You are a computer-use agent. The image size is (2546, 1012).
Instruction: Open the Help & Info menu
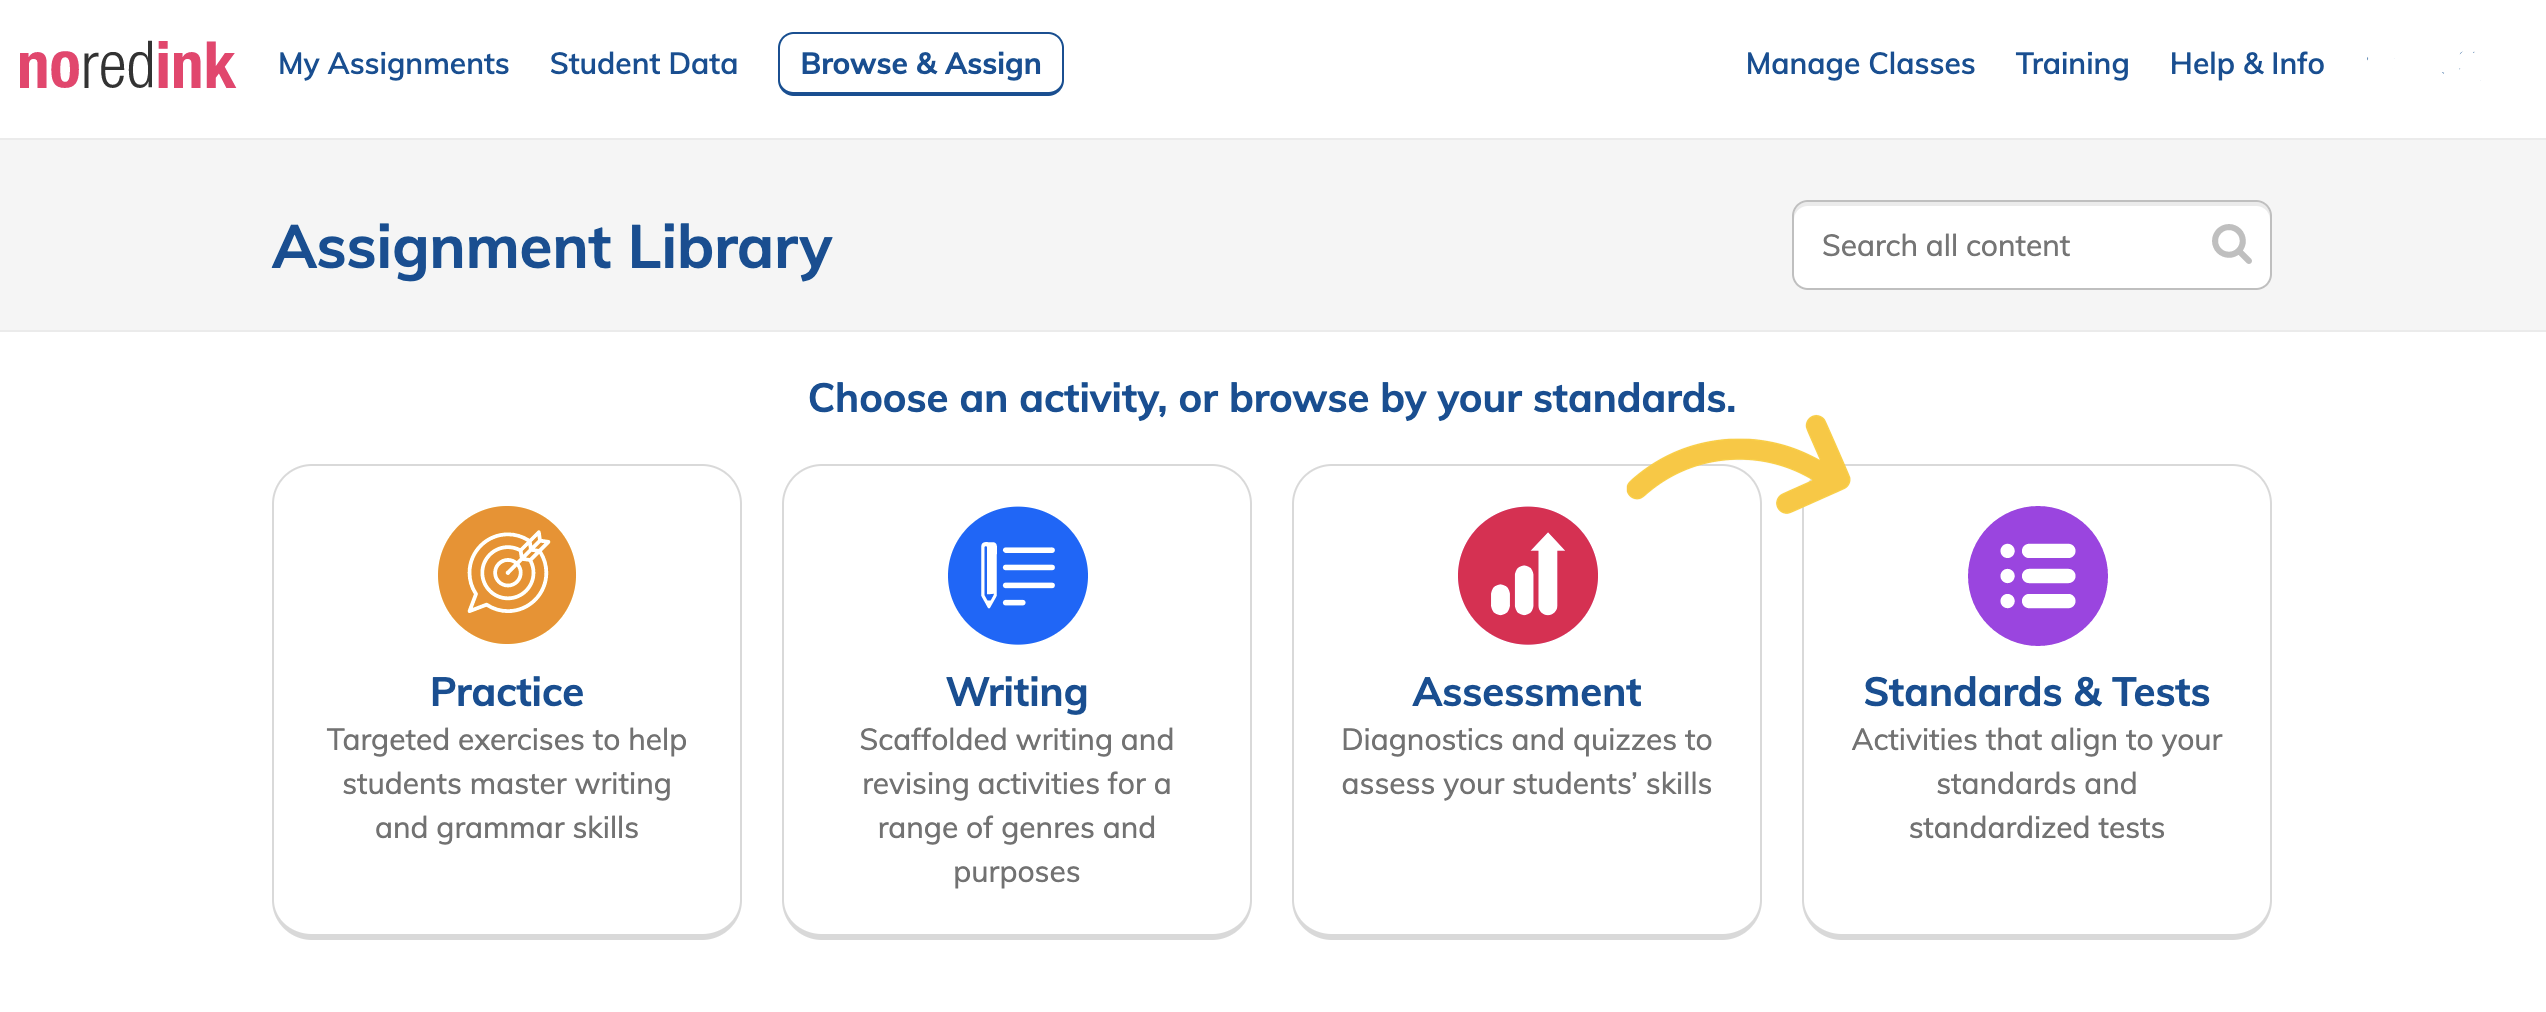click(2246, 64)
